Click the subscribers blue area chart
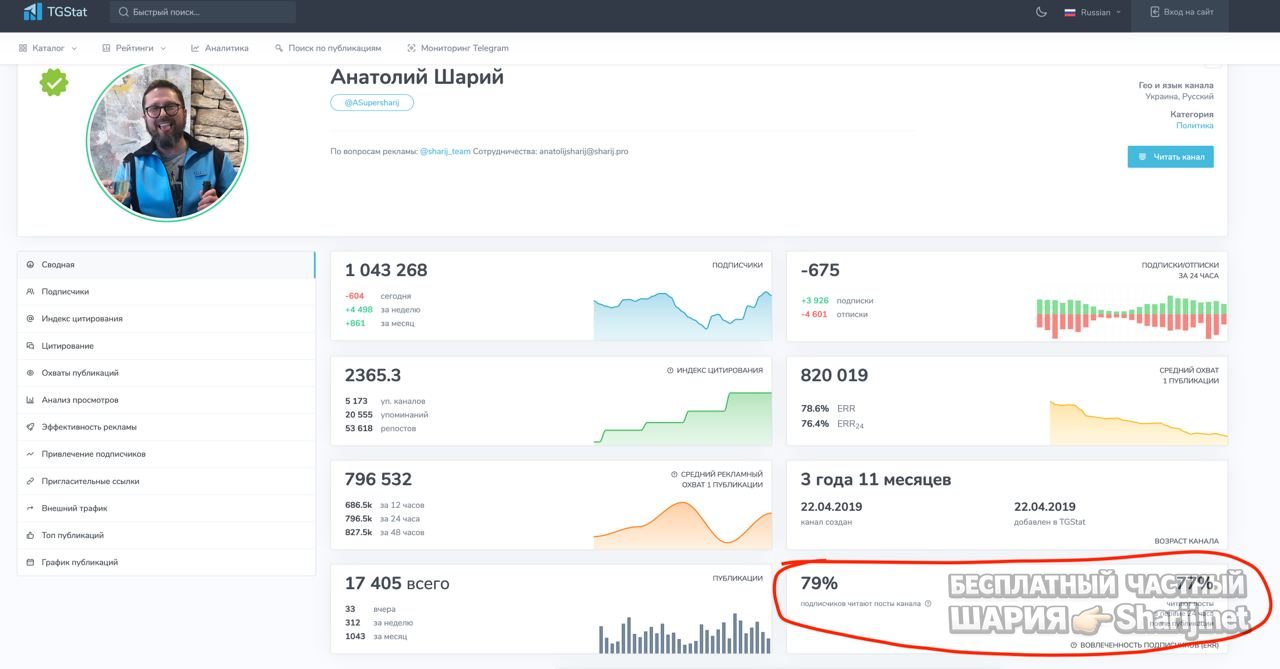The image size is (1280, 669). [x=682, y=315]
